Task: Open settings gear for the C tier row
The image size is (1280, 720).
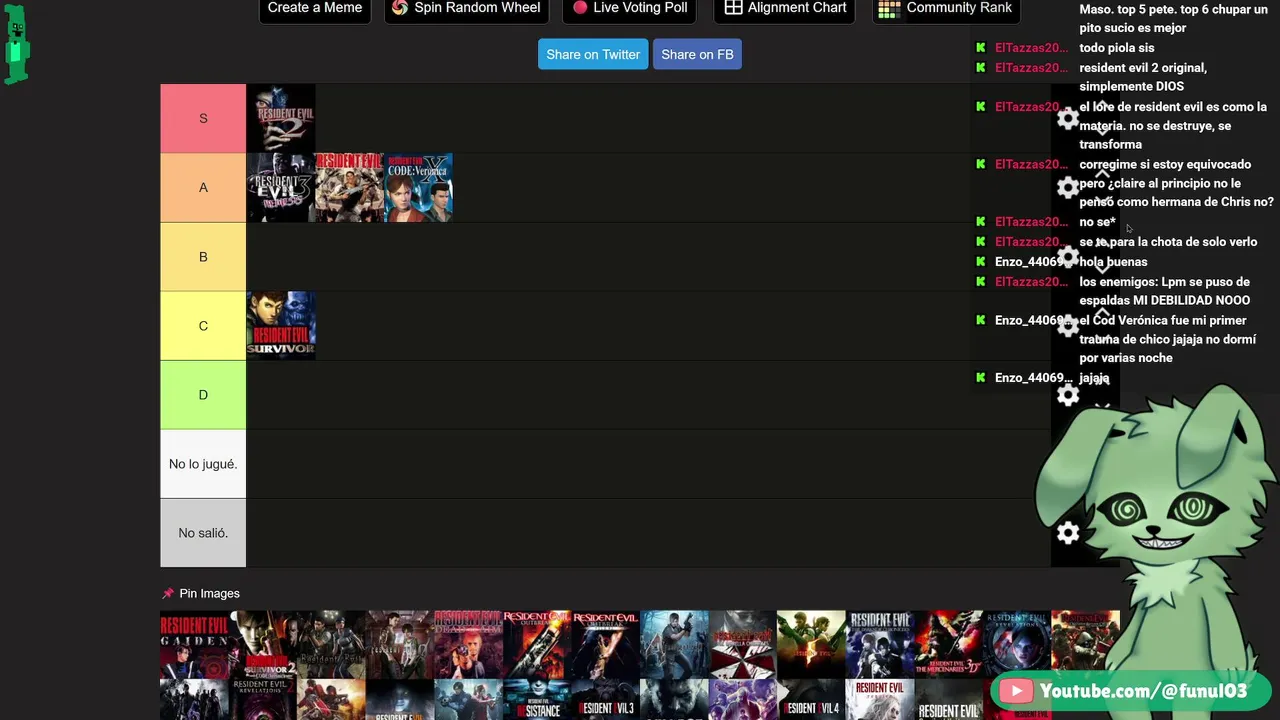Action: point(1068,326)
